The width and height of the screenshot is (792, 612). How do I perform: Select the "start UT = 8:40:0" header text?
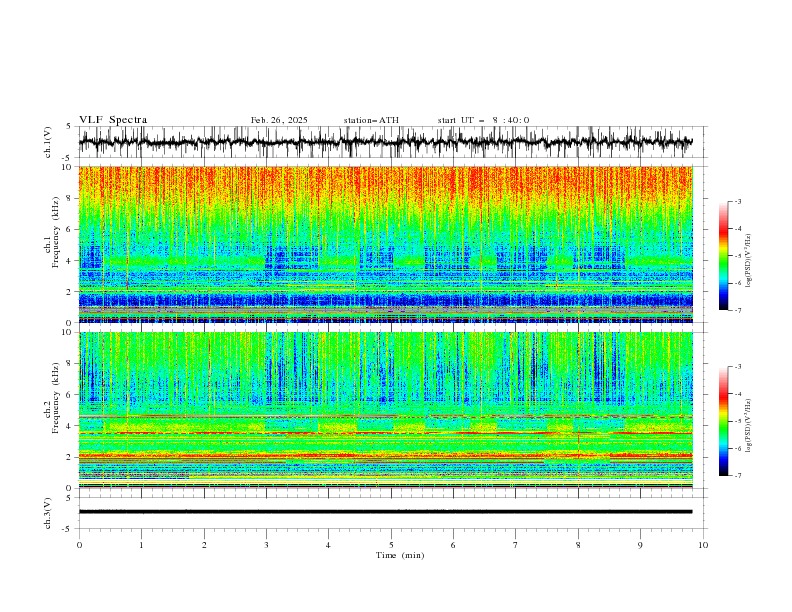483,120
